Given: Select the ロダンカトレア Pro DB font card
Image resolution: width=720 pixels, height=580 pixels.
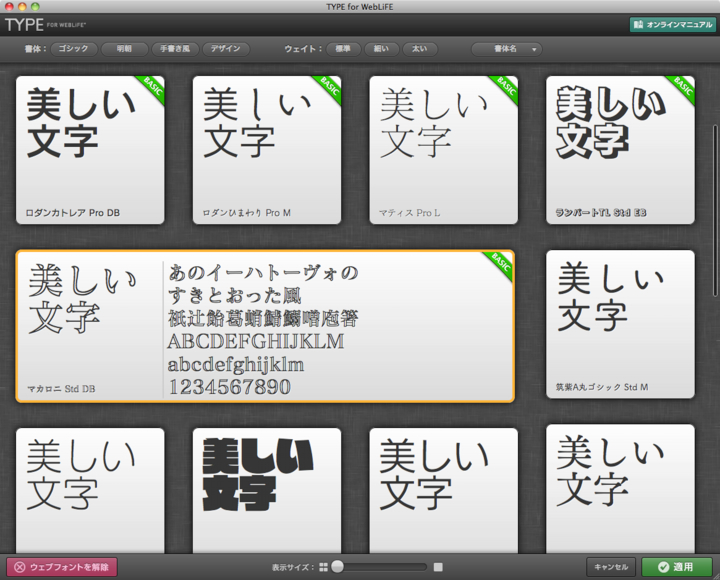Looking at the screenshot, I should (x=90, y=150).
